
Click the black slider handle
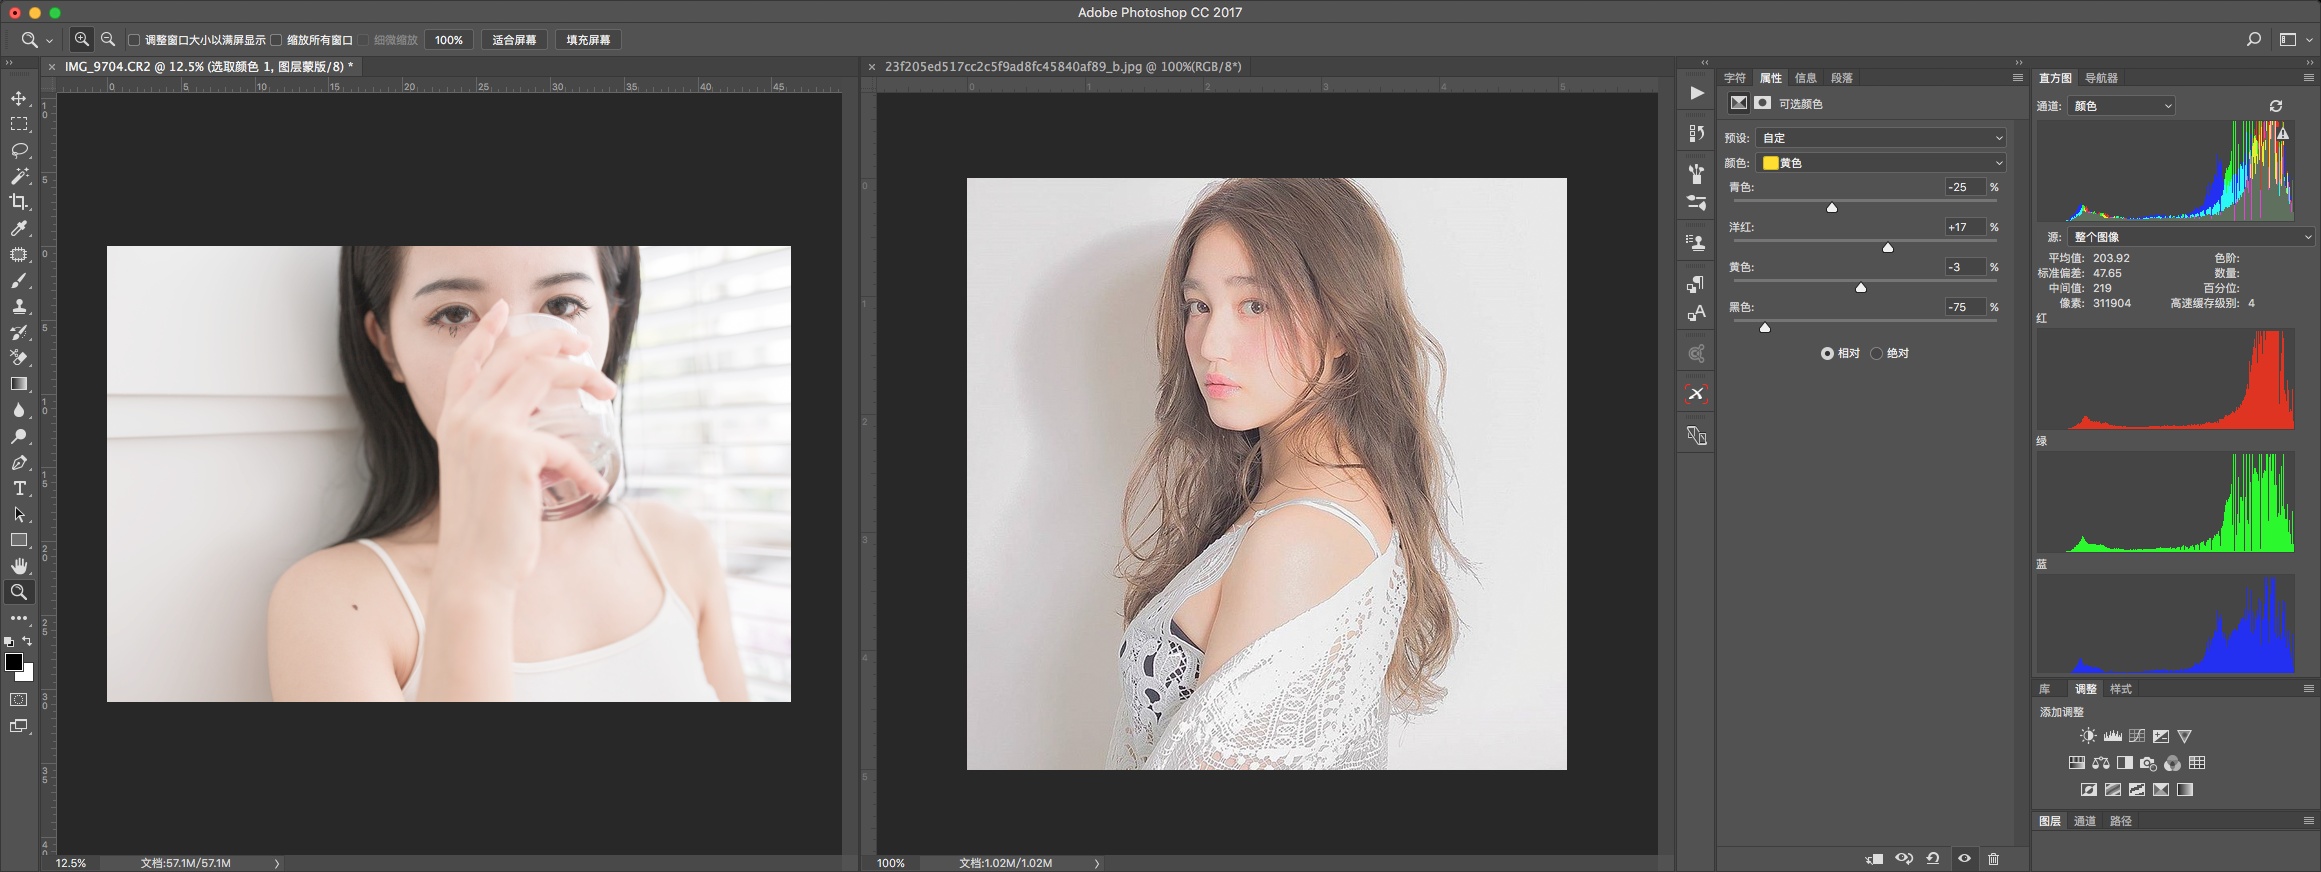(x=1765, y=327)
